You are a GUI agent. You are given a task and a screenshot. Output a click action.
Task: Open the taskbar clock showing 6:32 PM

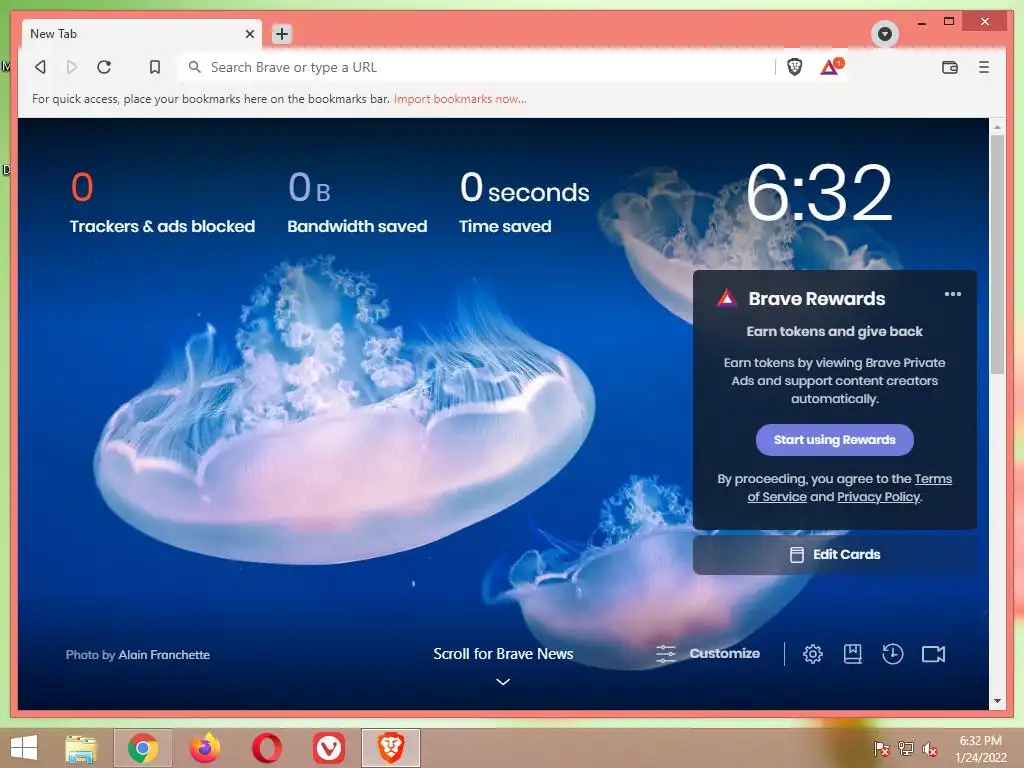pos(981,748)
